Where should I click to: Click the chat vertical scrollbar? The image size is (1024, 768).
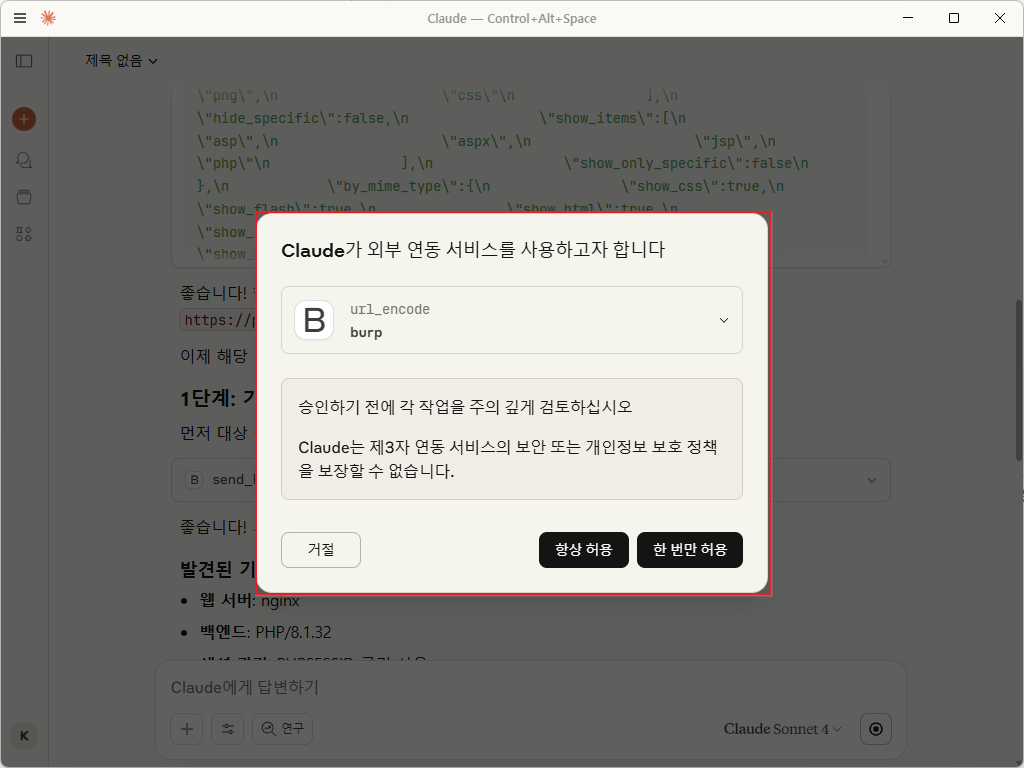click(x=1019, y=381)
